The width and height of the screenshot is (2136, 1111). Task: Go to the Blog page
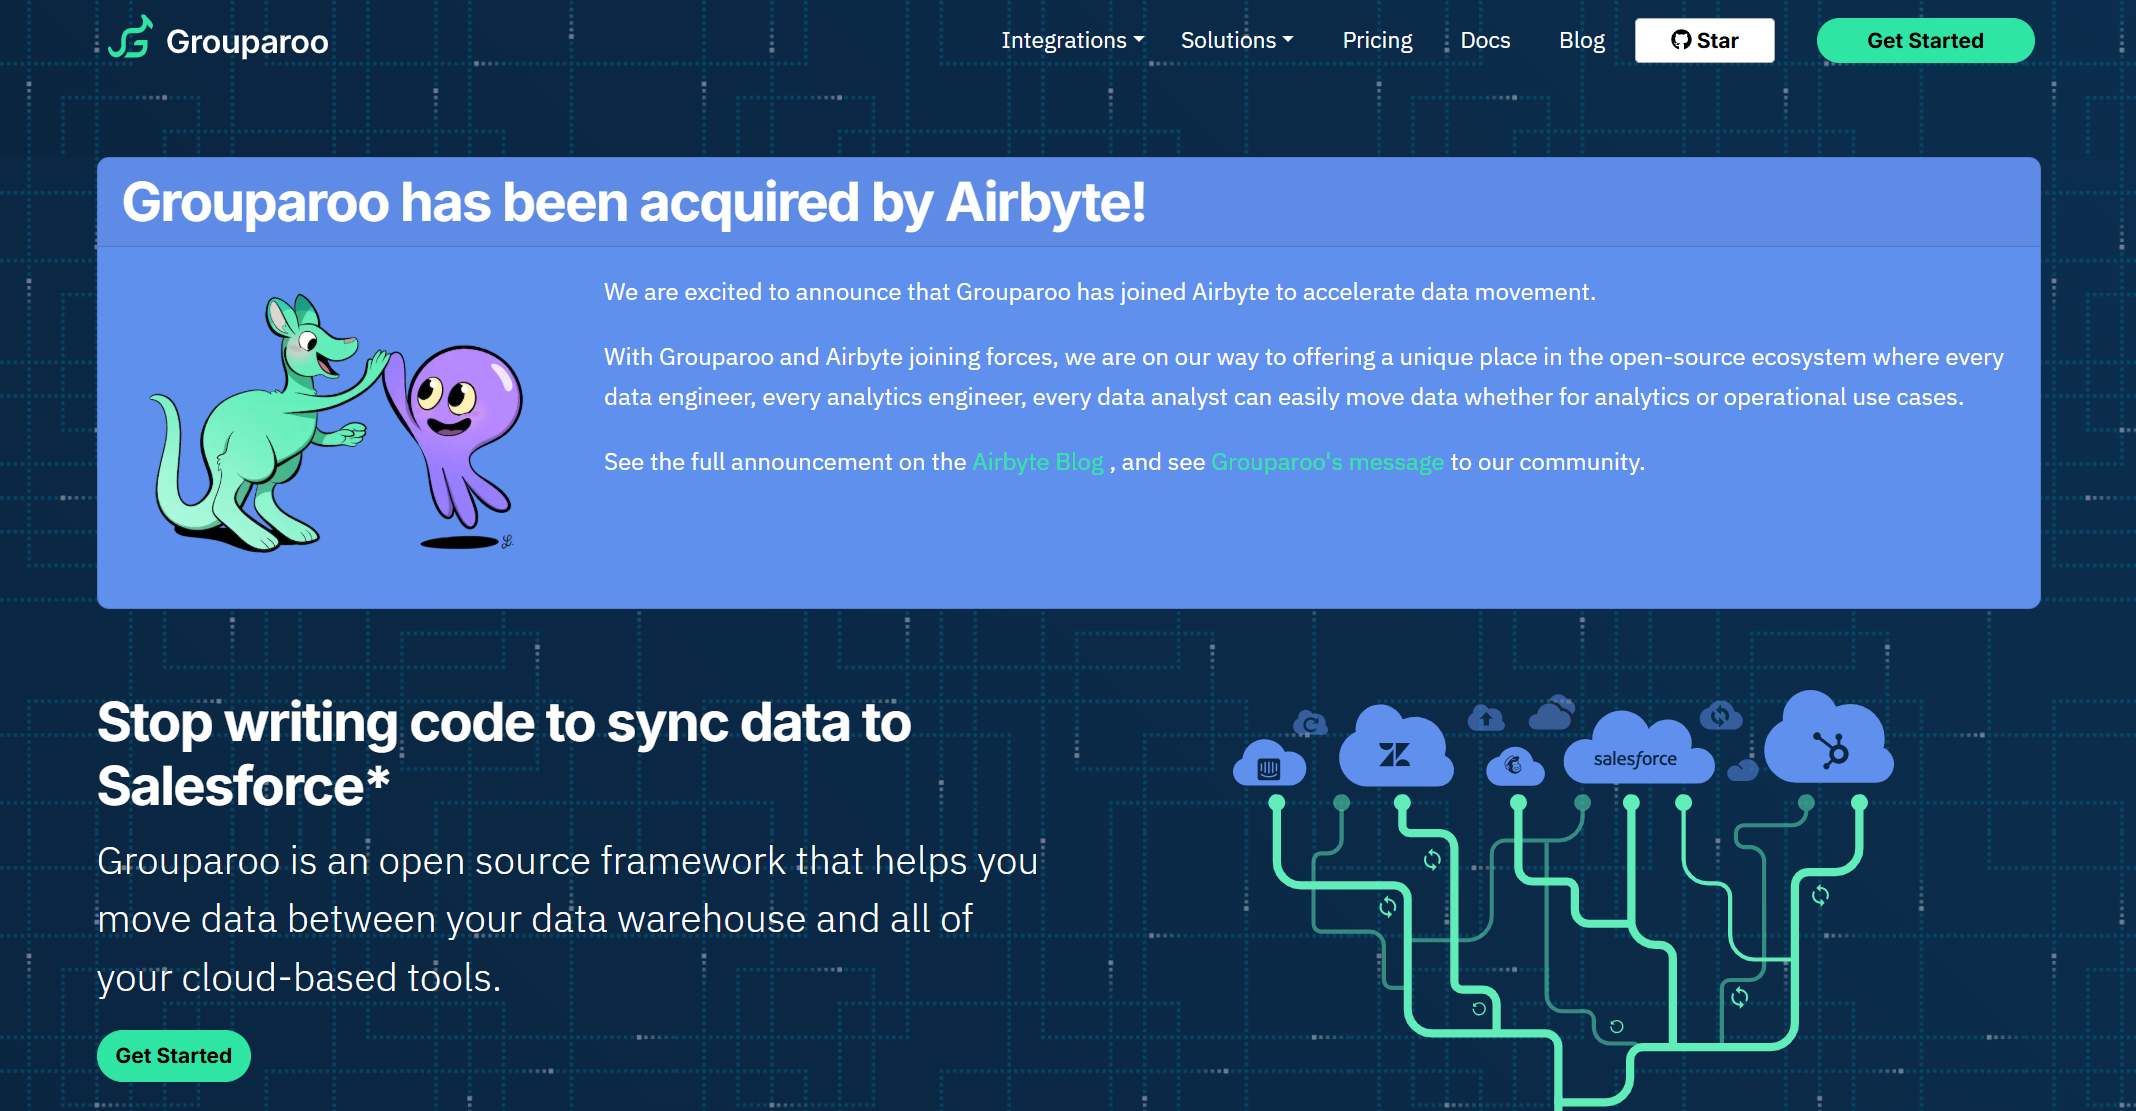click(x=1581, y=40)
